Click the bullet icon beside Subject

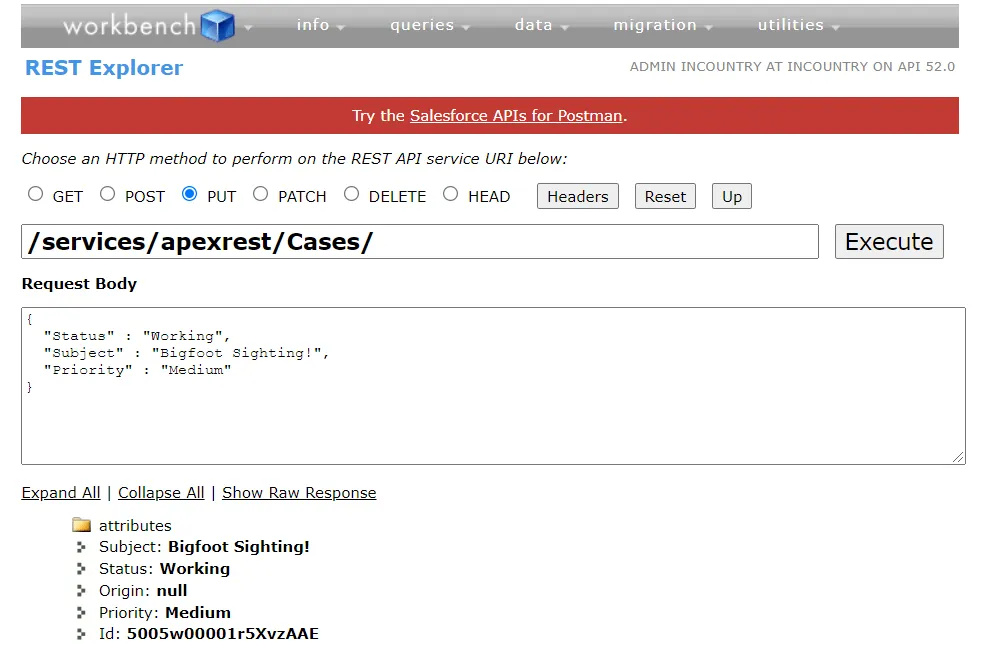tap(82, 547)
